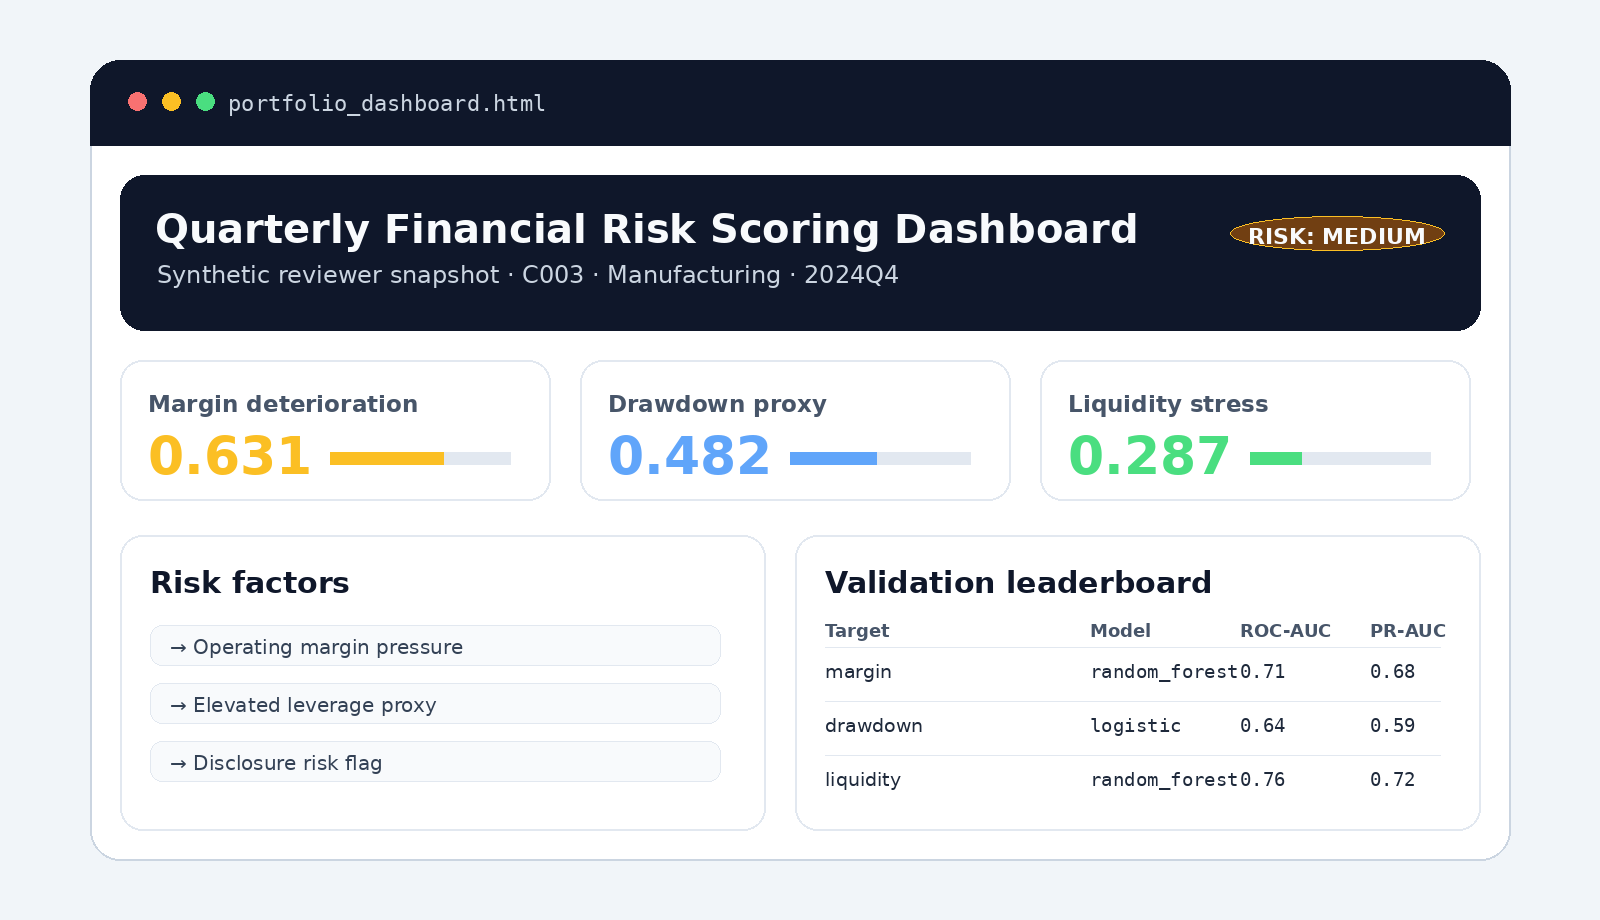Click the yellow minimize window dot

pyautogui.click(x=172, y=102)
